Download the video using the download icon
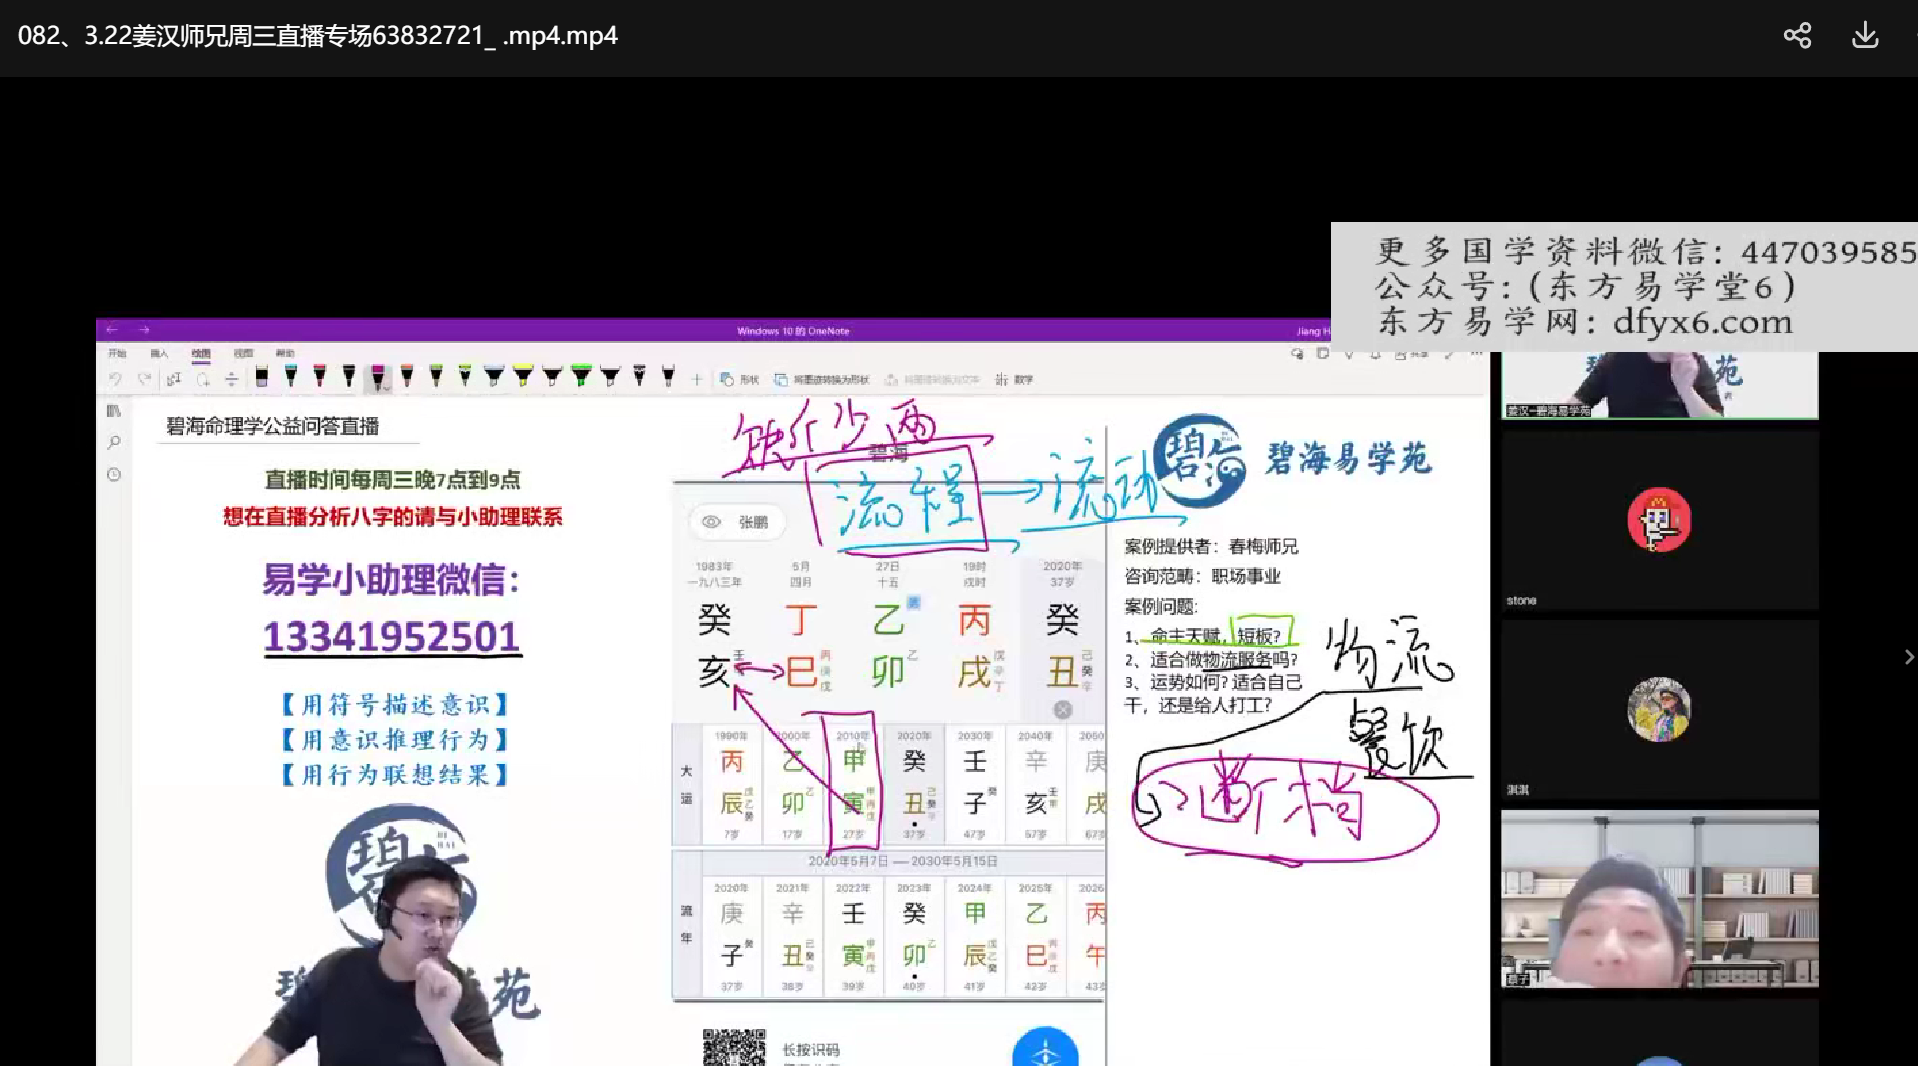1918x1066 pixels. [1865, 36]
